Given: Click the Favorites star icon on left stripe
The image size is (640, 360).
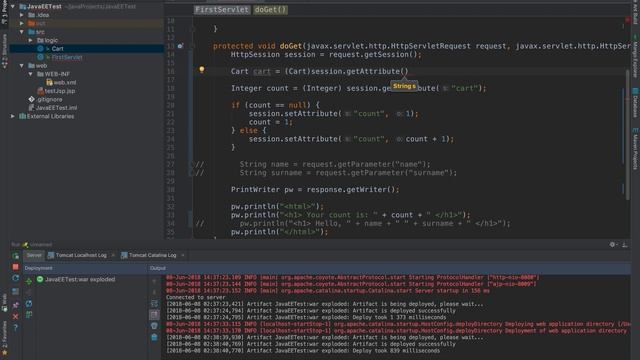Looking at the screenshot, I should (x=4, y=352).
